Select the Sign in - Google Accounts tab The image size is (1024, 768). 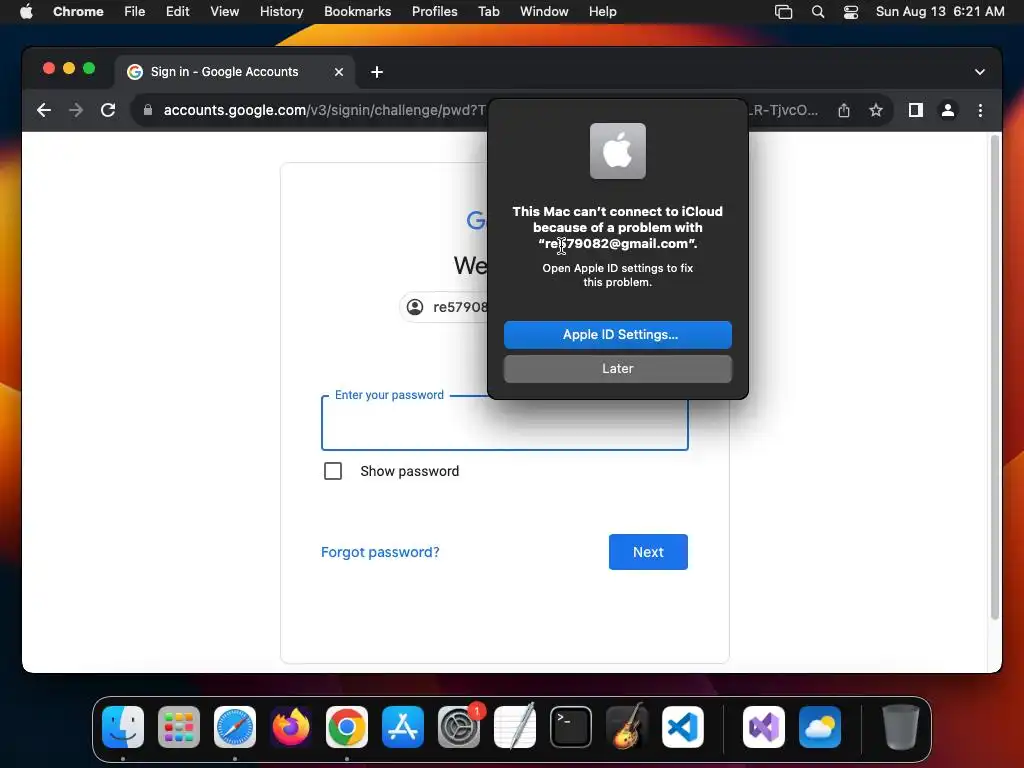tap(235, 72)
